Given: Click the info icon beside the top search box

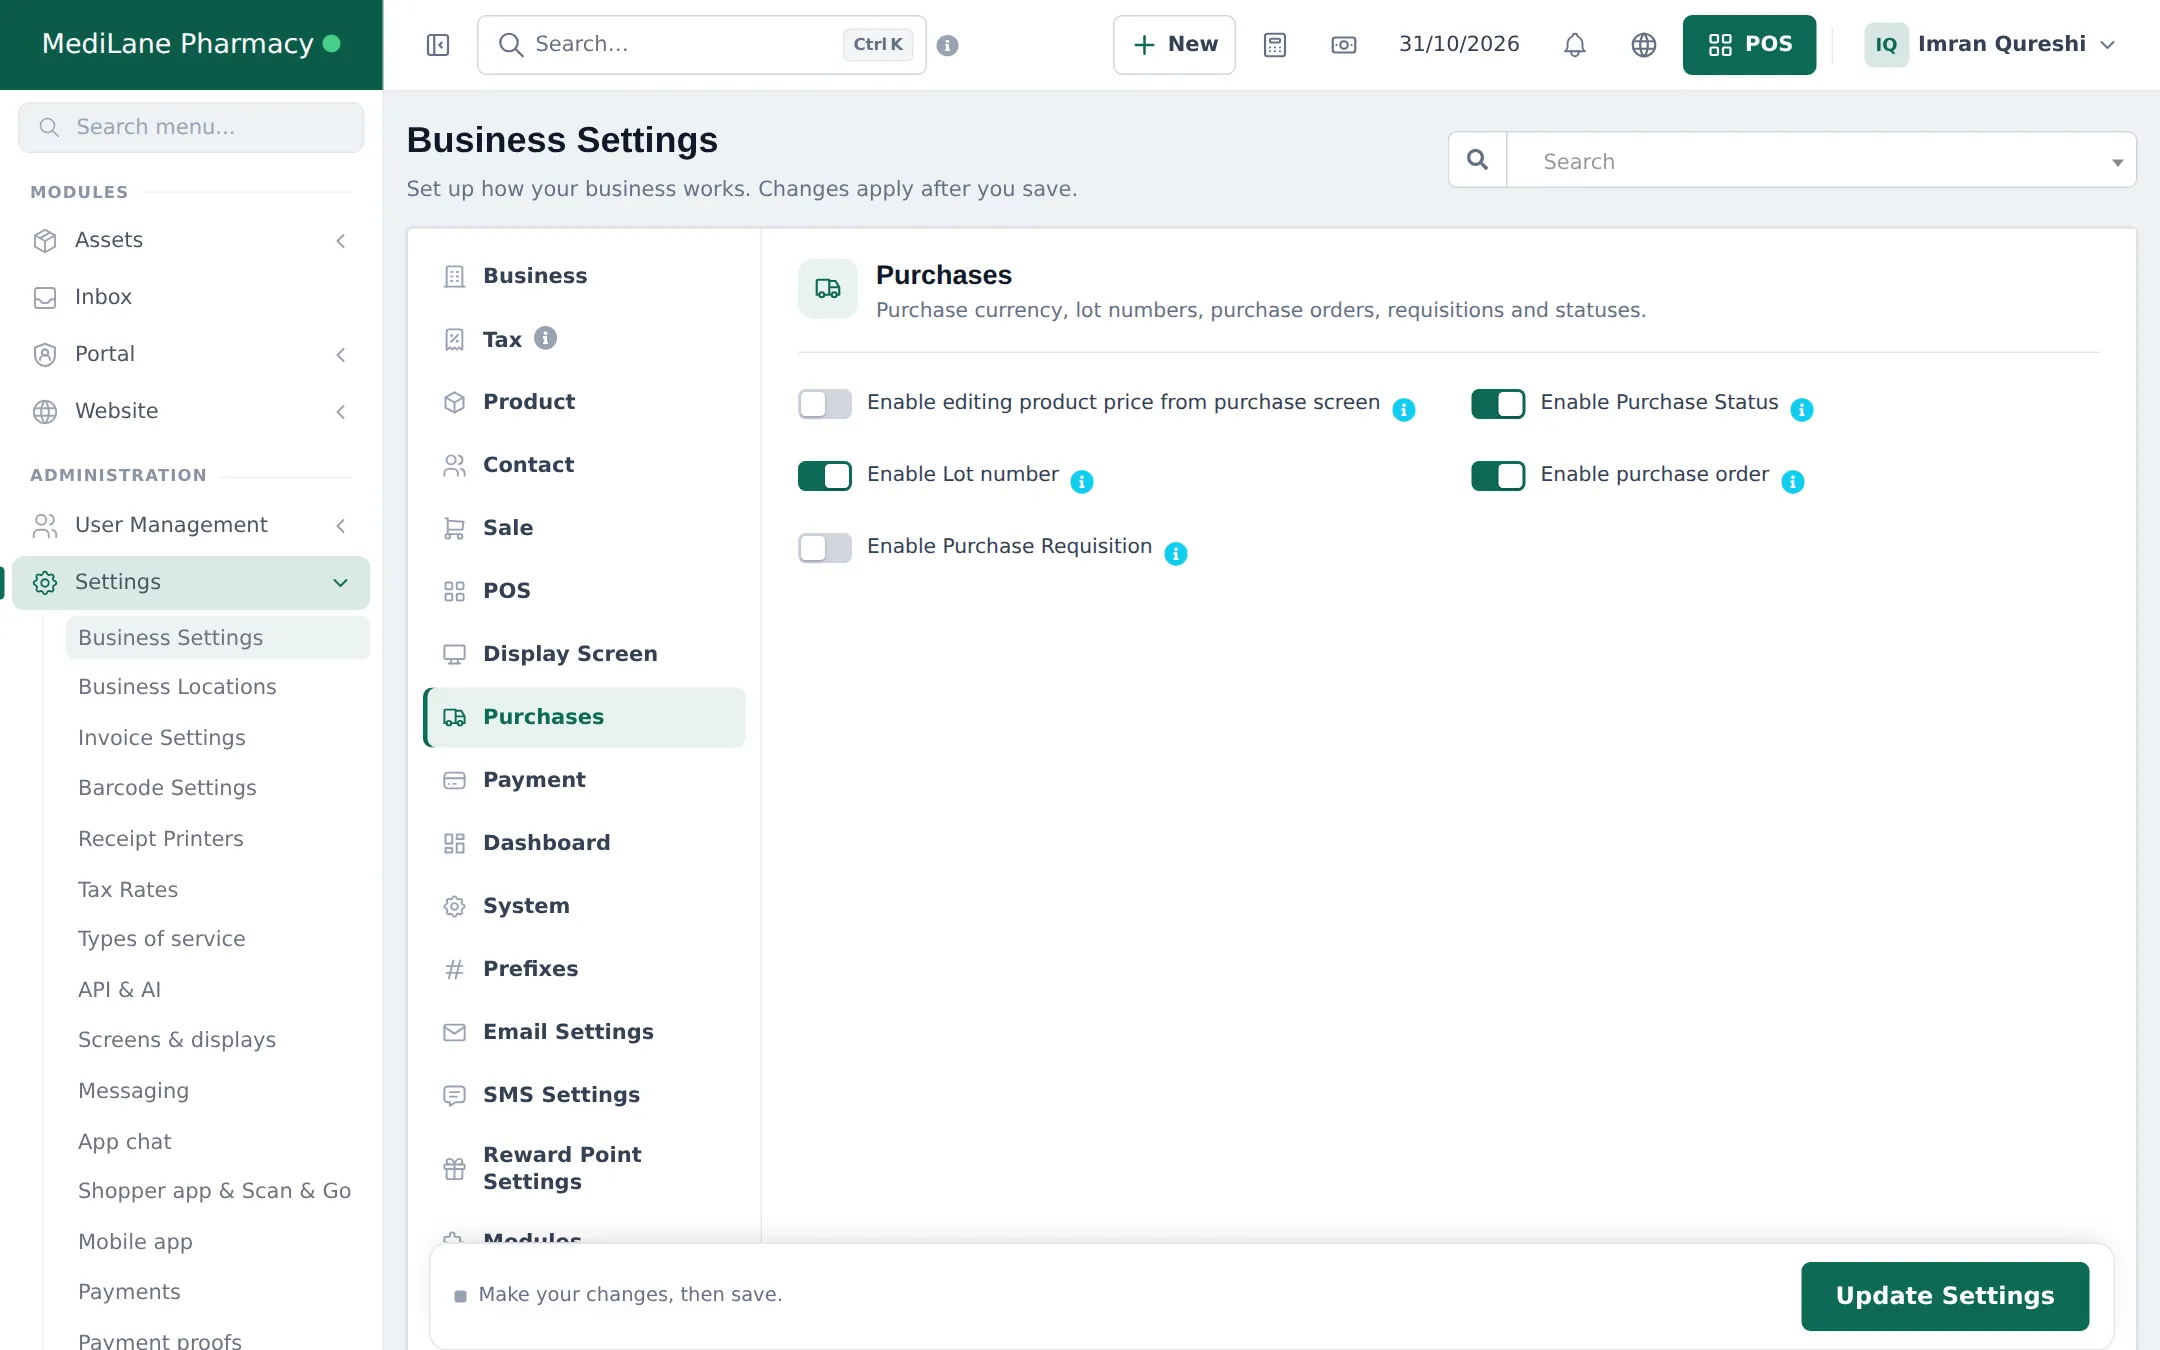Looking at the screenshot, I should (x=948, y=45).
